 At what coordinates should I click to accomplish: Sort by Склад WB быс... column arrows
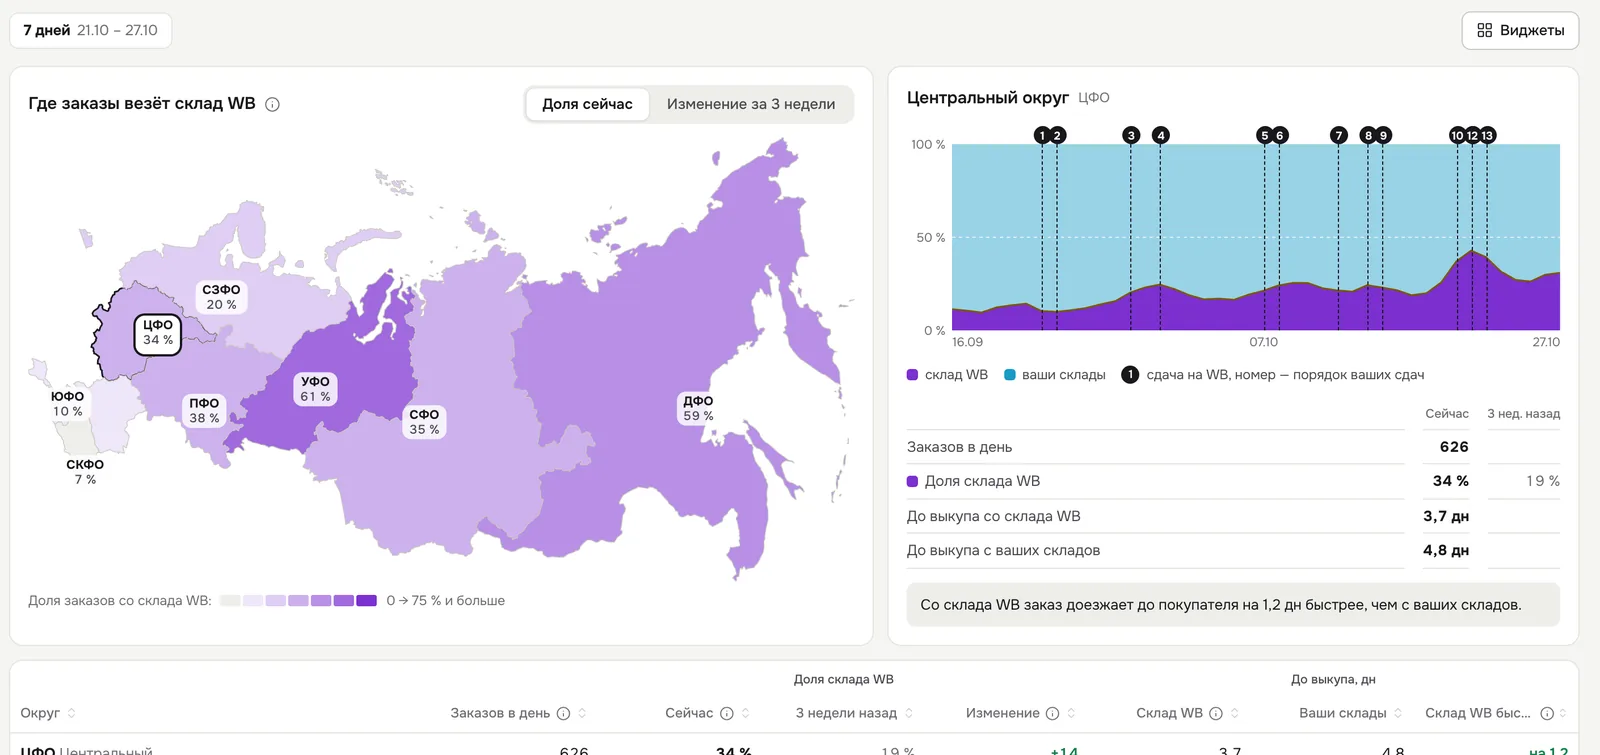pyautogui.click(x=1563, y=713)
